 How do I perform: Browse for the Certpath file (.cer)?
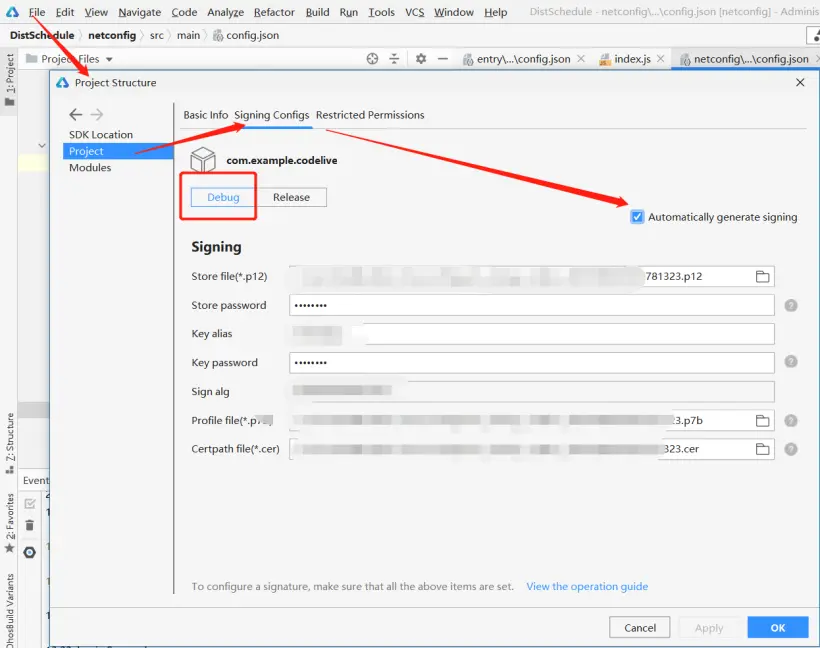click(762, 449)
